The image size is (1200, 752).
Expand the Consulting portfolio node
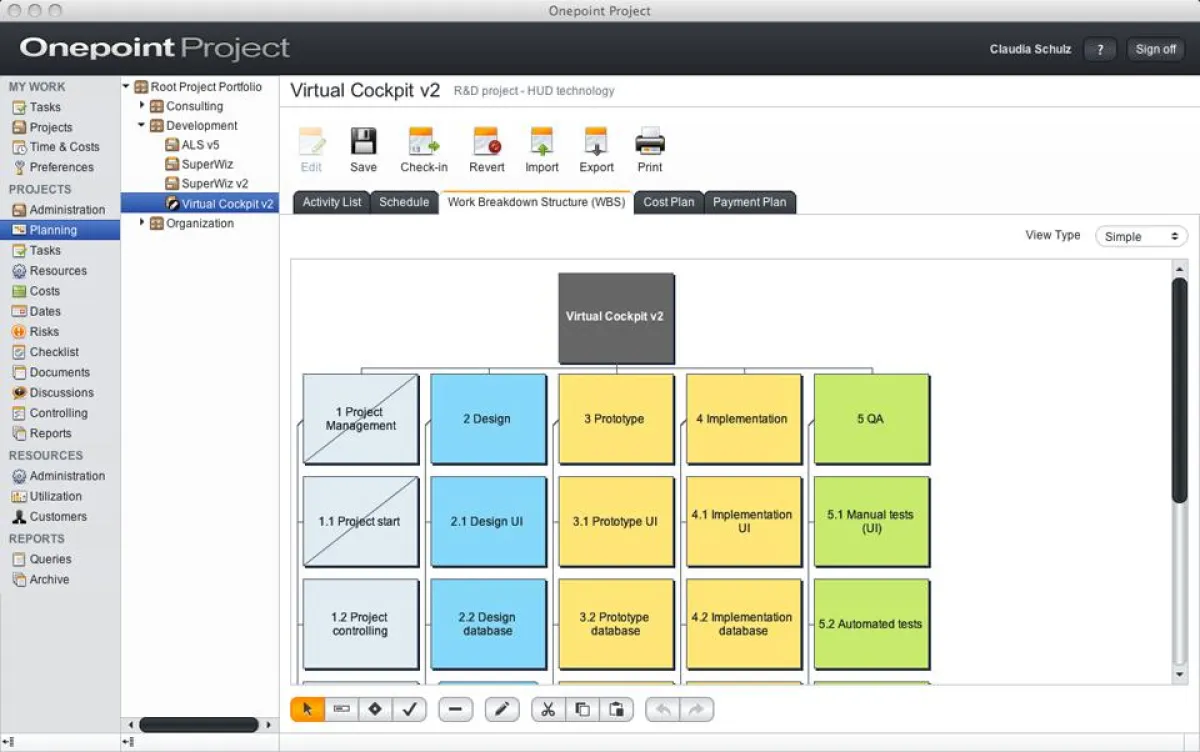coord(142,106)
